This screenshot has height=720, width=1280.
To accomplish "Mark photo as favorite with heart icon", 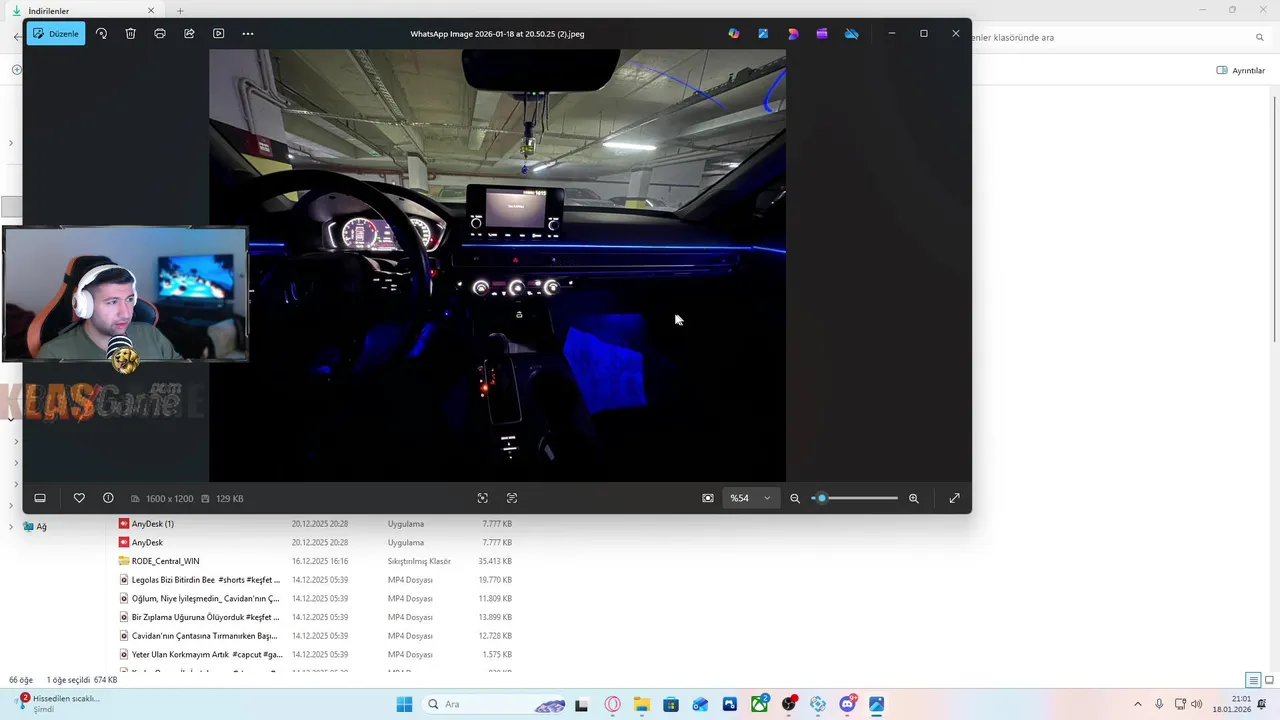I will point(79,498).
